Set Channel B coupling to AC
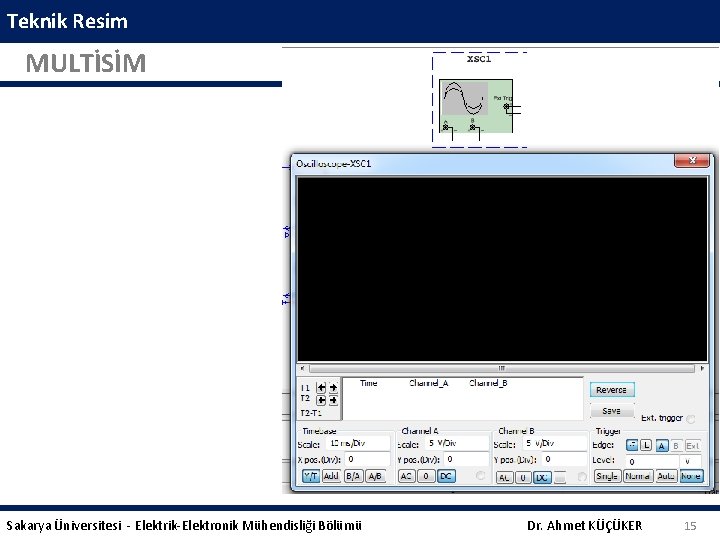The image size is (720, 540). click(504, 478)
